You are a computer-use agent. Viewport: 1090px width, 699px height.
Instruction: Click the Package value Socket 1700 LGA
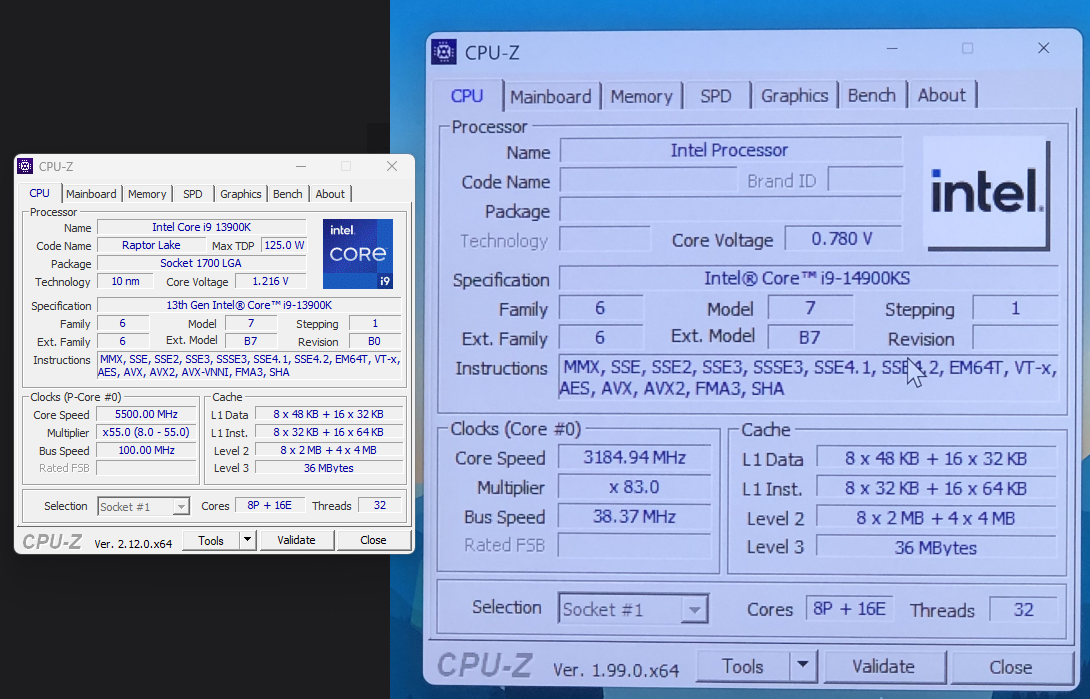[202, 263]
